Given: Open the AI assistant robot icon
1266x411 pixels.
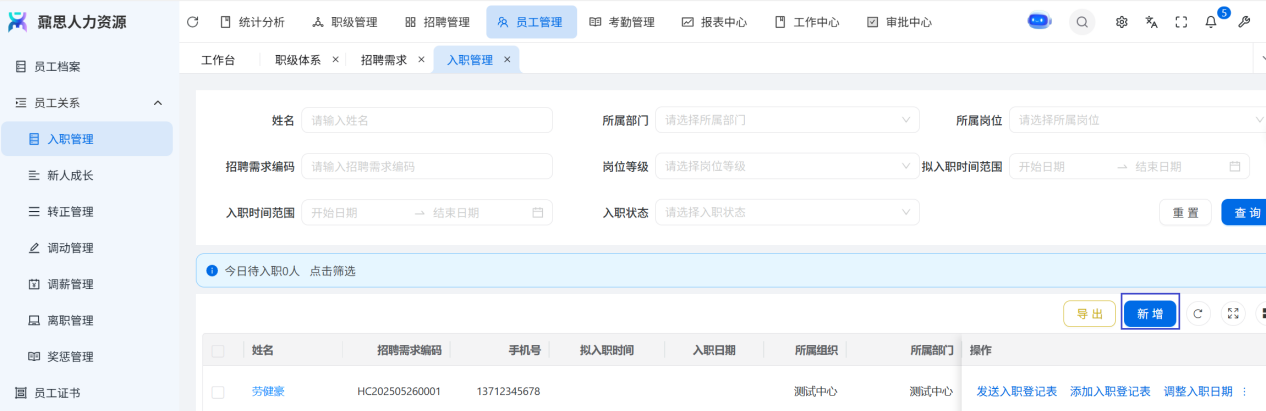Looking at the screenshot, I should (x=1040, y=22).
